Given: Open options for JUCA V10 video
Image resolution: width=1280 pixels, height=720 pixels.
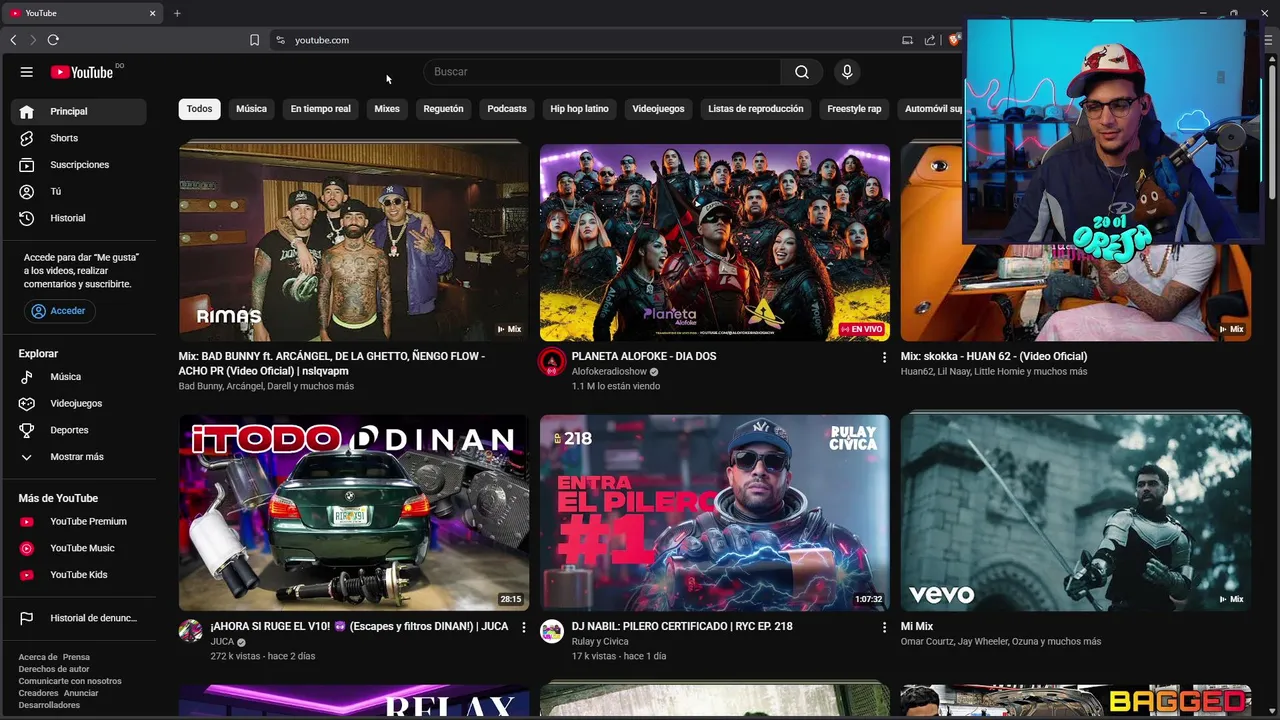Looking at the screenshot, I should pos(523,627).
